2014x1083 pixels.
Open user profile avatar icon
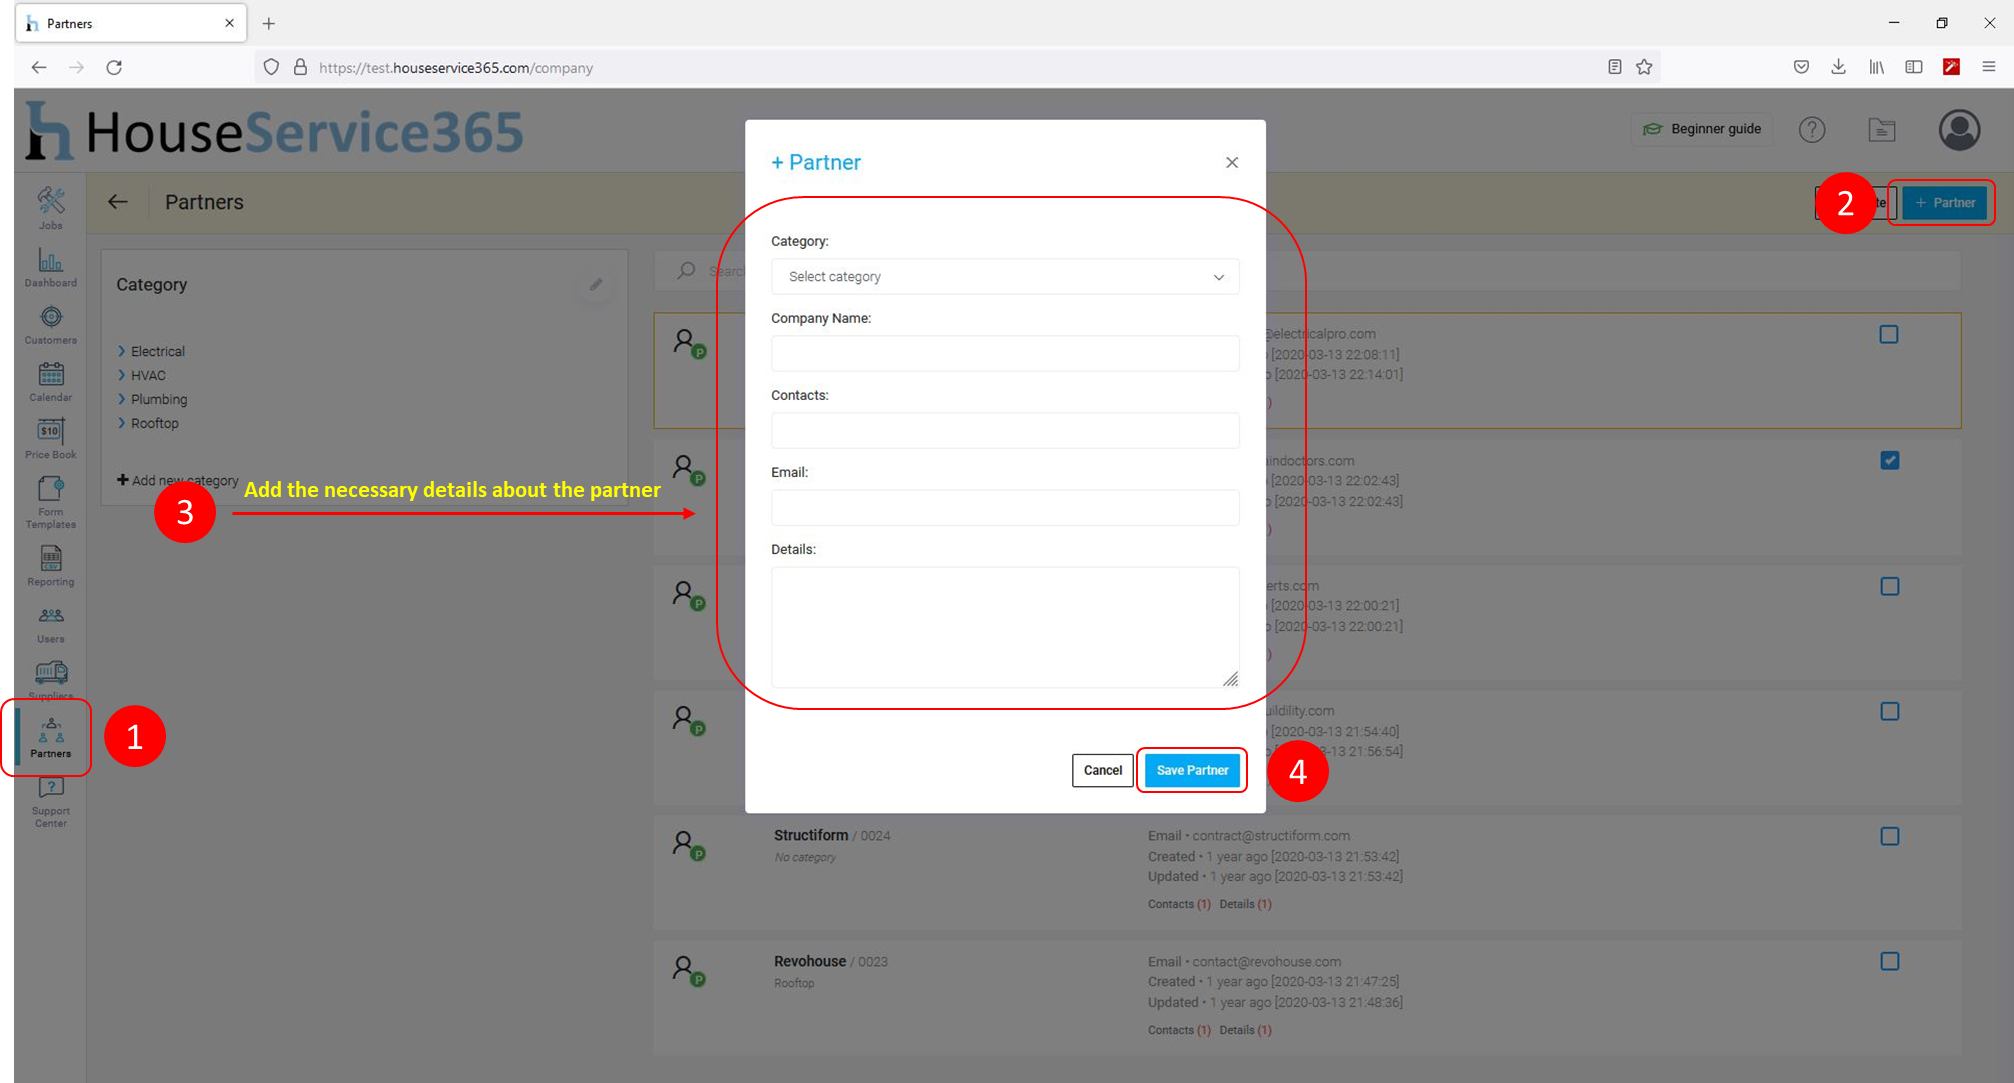[1959, 130]
